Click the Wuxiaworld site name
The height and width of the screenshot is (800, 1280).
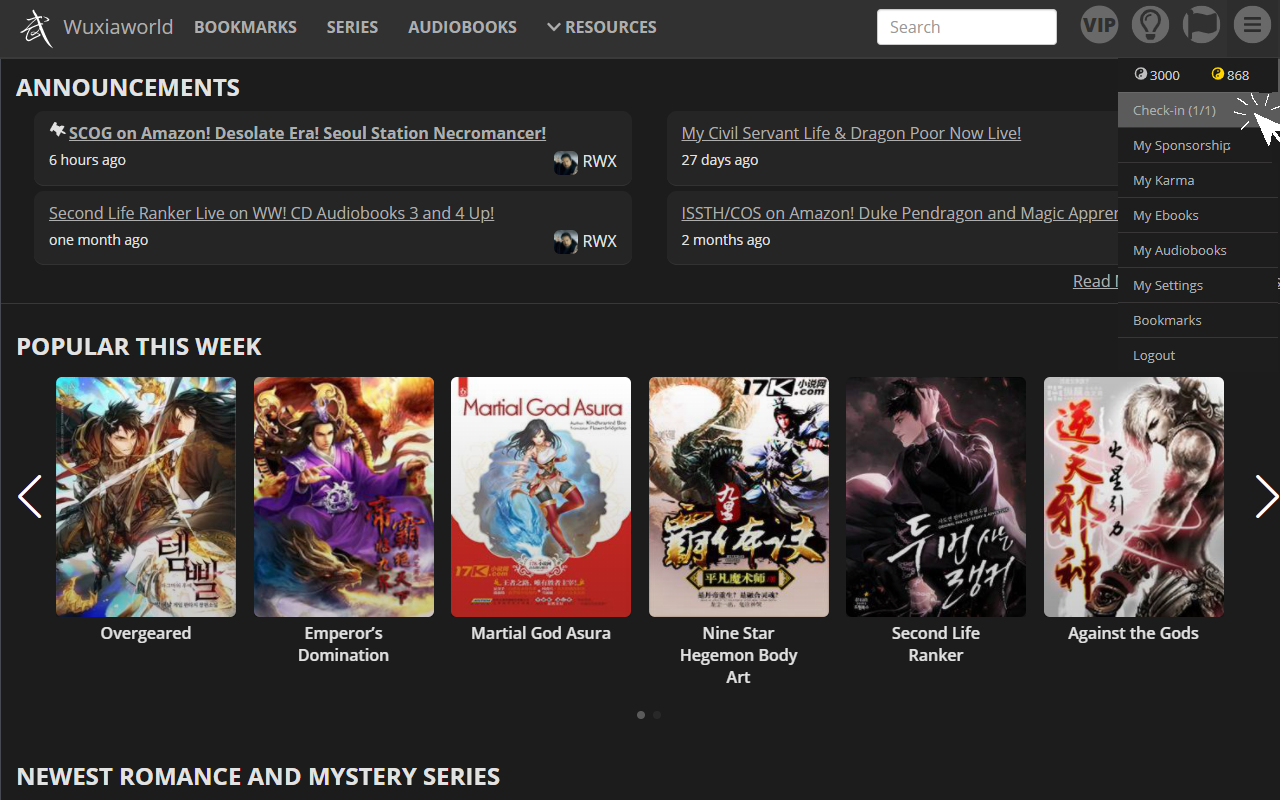coord(118,27)
